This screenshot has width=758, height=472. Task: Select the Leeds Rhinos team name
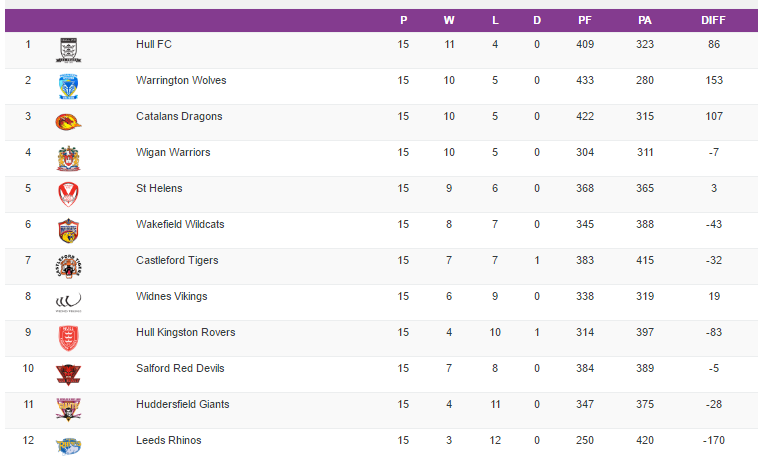coord(169,440)
